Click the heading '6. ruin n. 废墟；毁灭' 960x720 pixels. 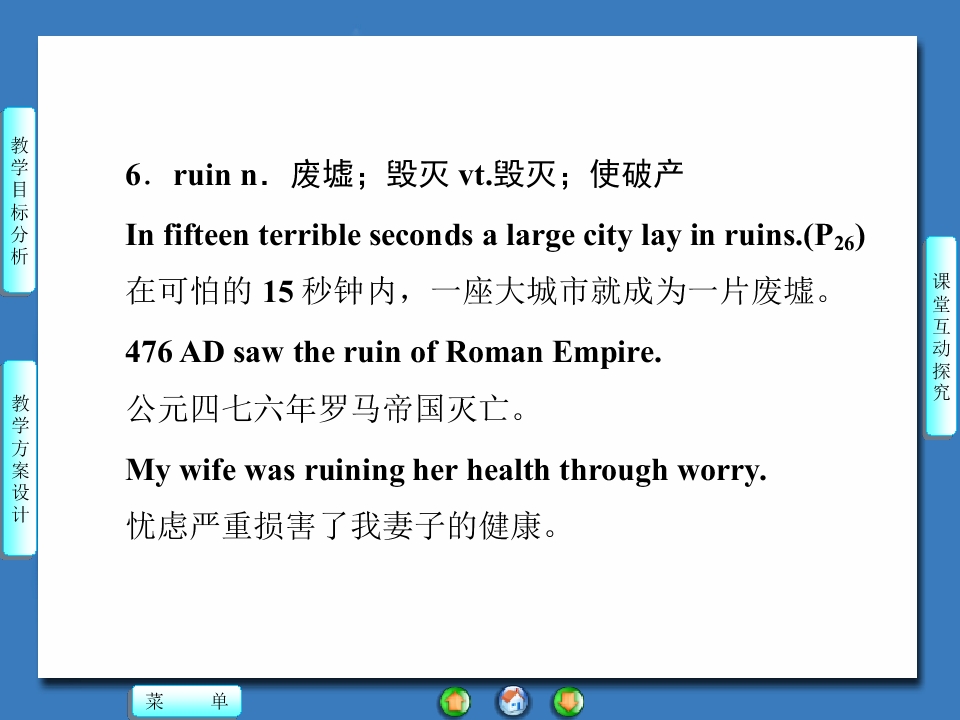[287, 175]
